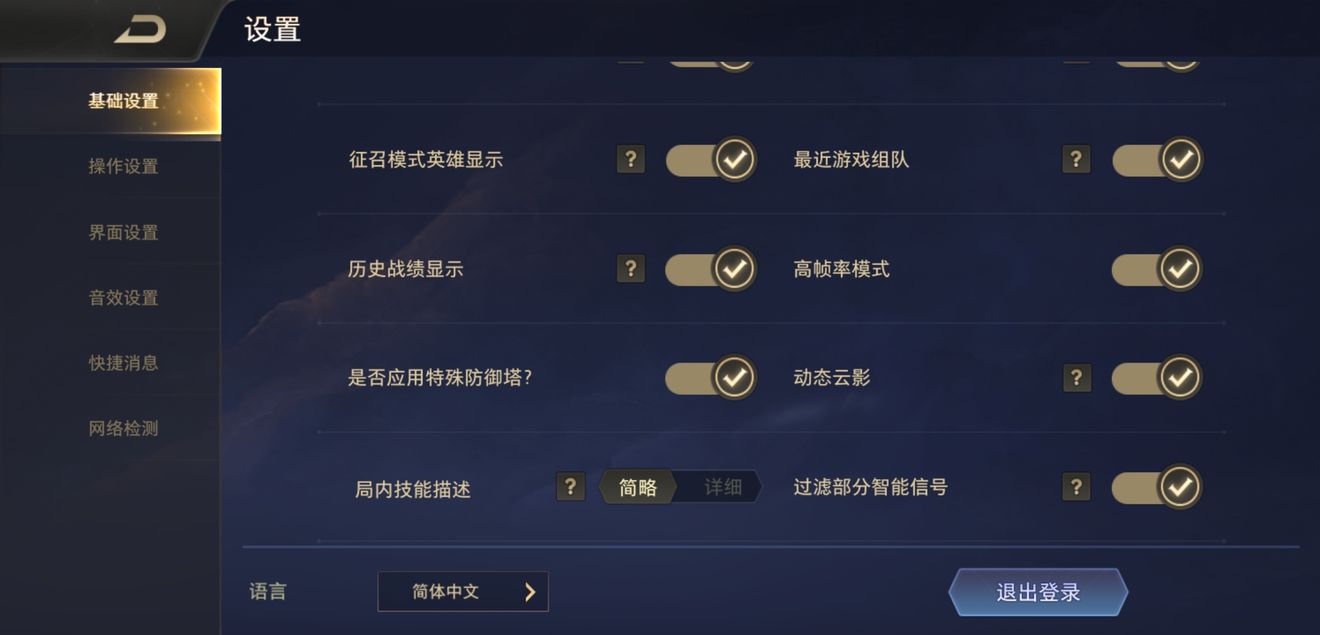Open the 简体中文 language selector
This screenshot has height=635, width=1320.
coord(463,592)
